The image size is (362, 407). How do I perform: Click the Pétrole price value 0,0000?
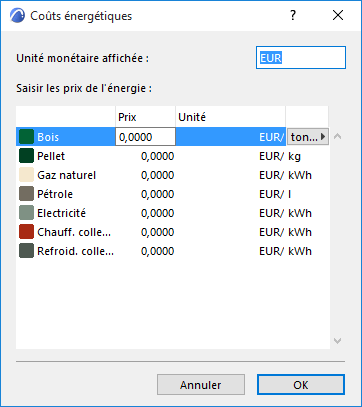click(157, 194)
